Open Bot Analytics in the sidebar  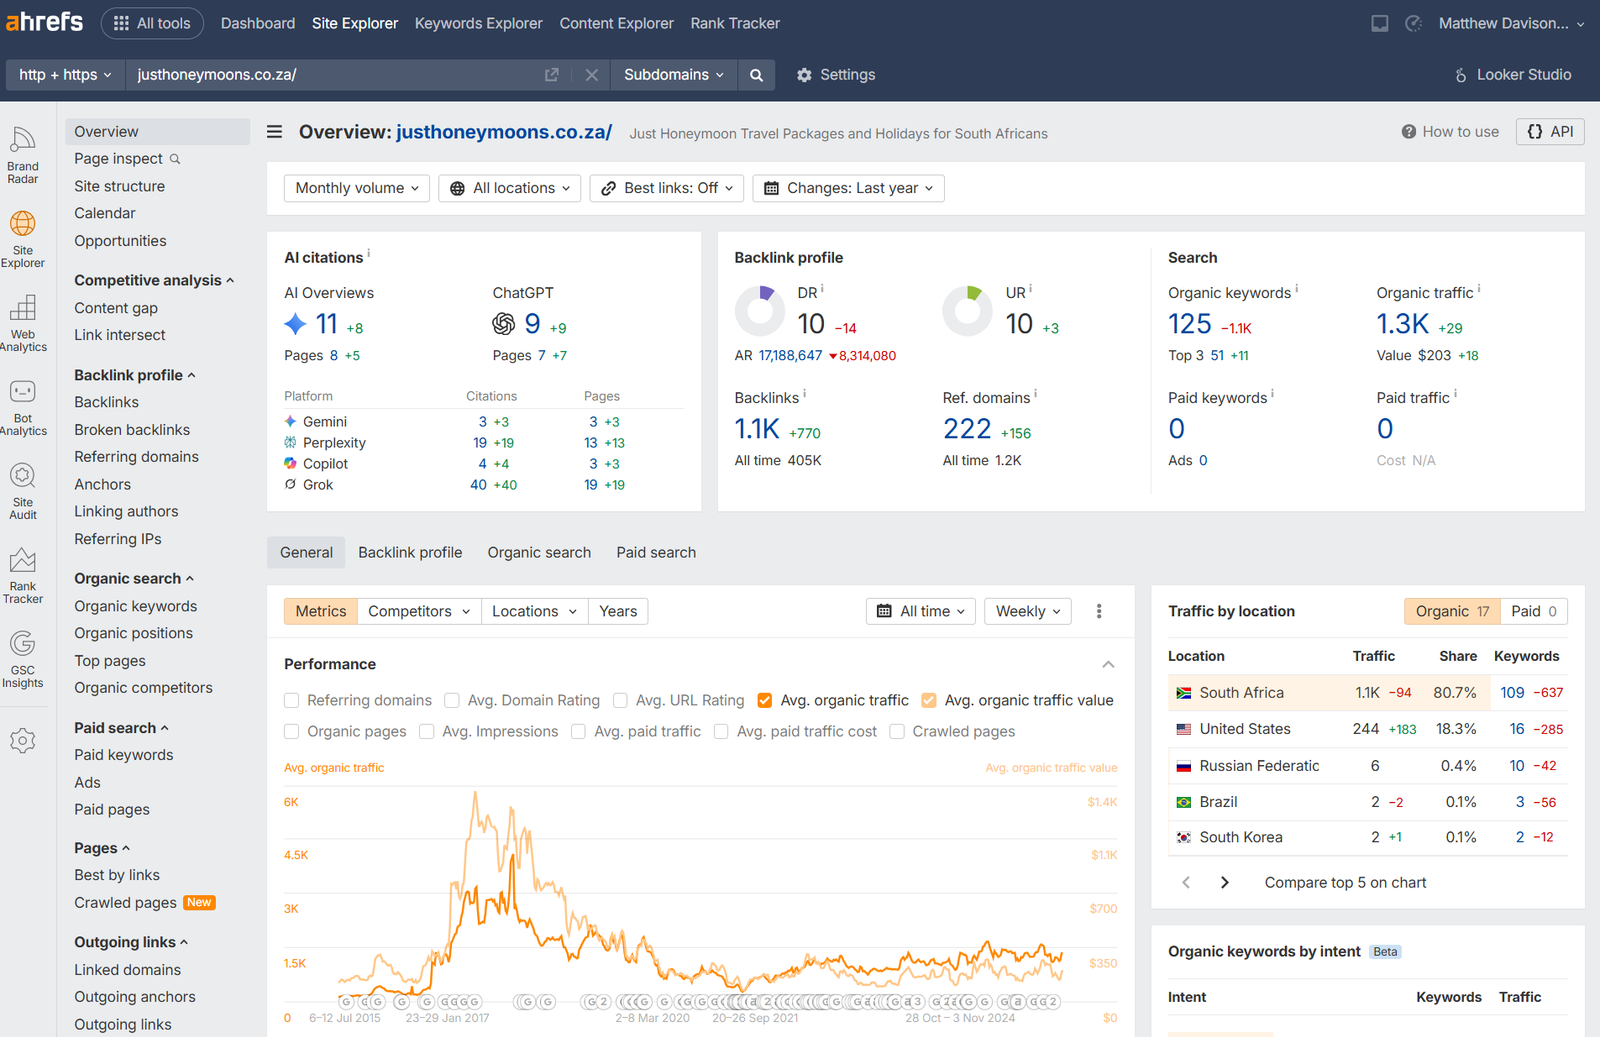23,408
